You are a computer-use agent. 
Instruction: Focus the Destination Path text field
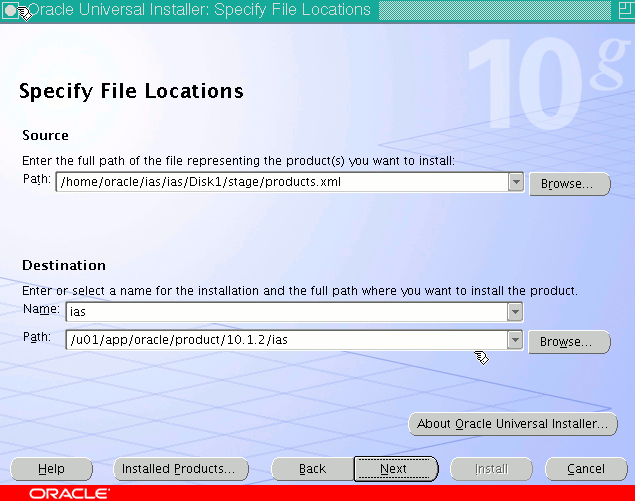pos(287,340)
